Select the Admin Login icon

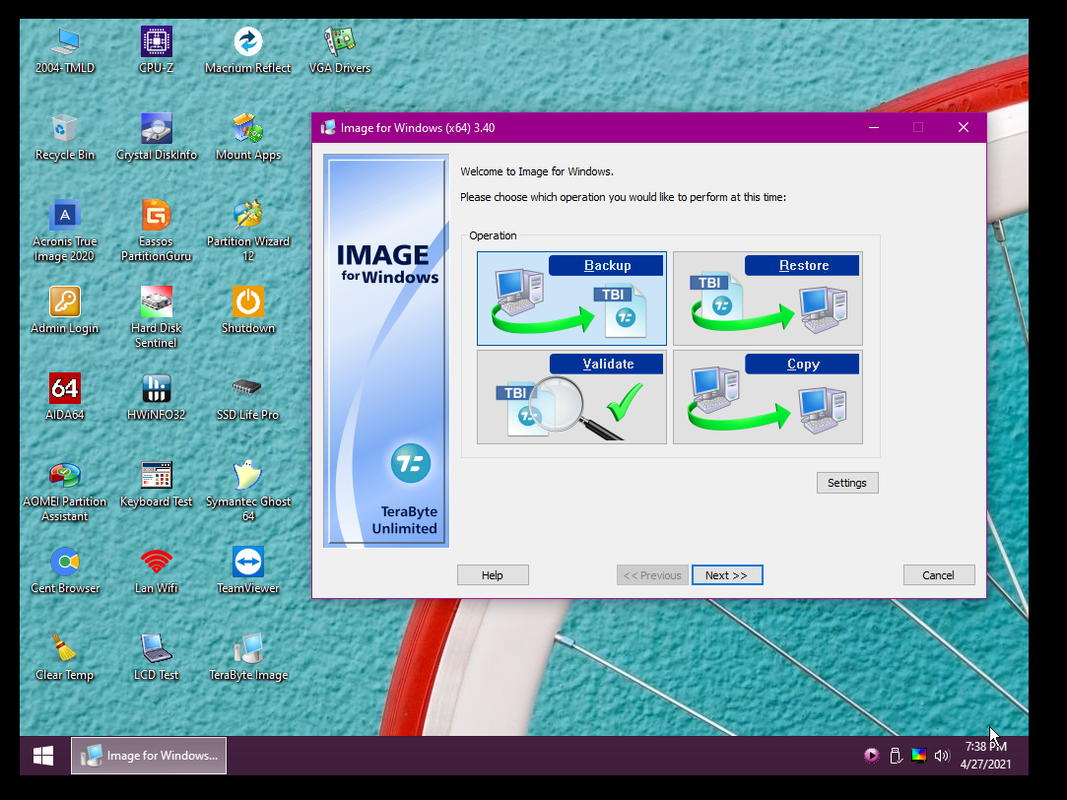pyautogui.click(x=65, y=311)
